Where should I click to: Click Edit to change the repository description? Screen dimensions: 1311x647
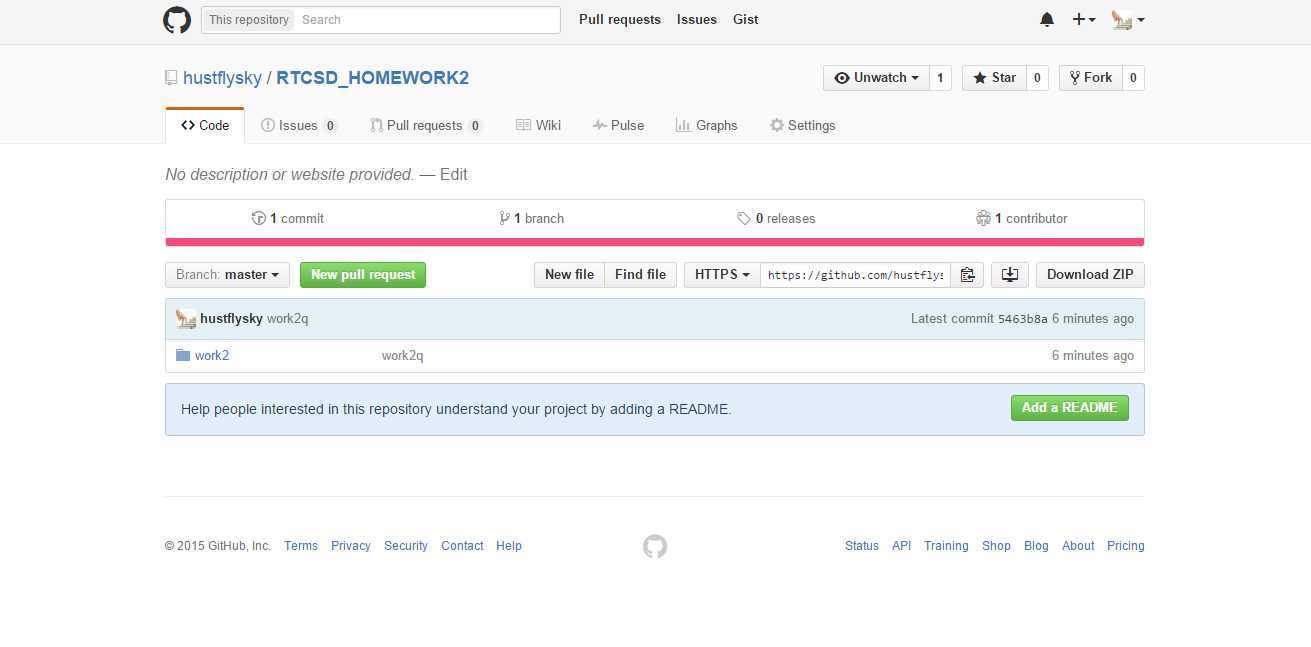tap(454, 174)
